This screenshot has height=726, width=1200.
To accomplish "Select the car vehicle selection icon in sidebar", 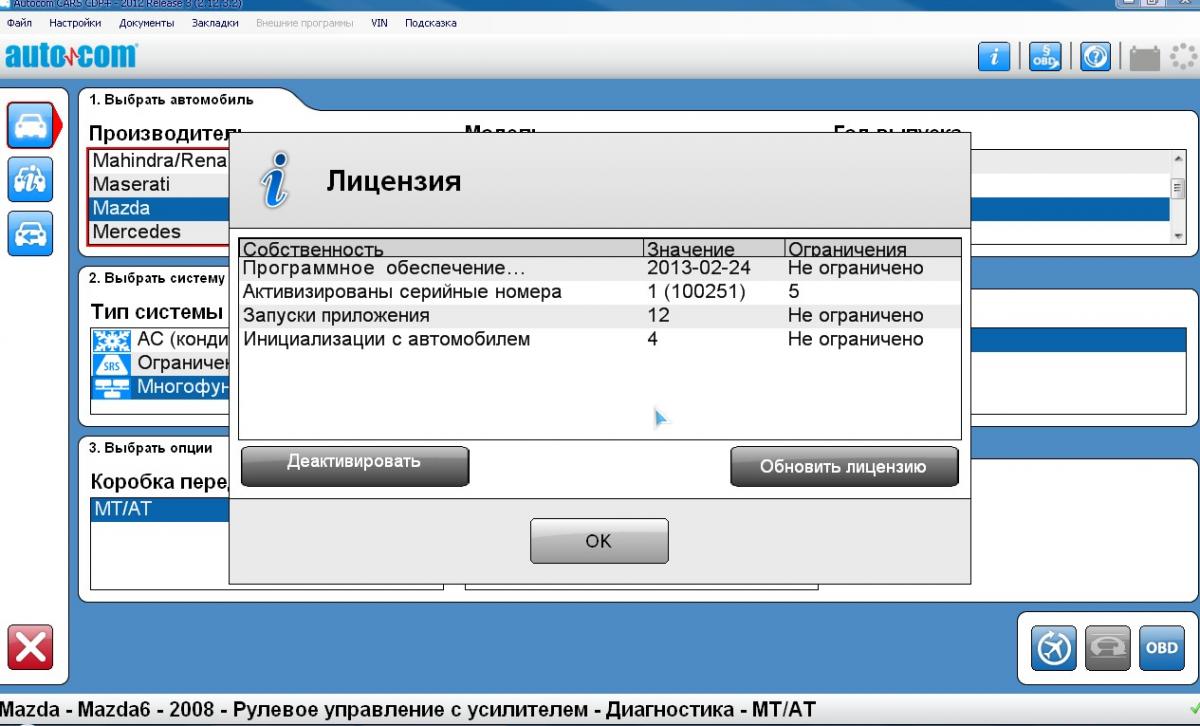I will coord(31,124).
